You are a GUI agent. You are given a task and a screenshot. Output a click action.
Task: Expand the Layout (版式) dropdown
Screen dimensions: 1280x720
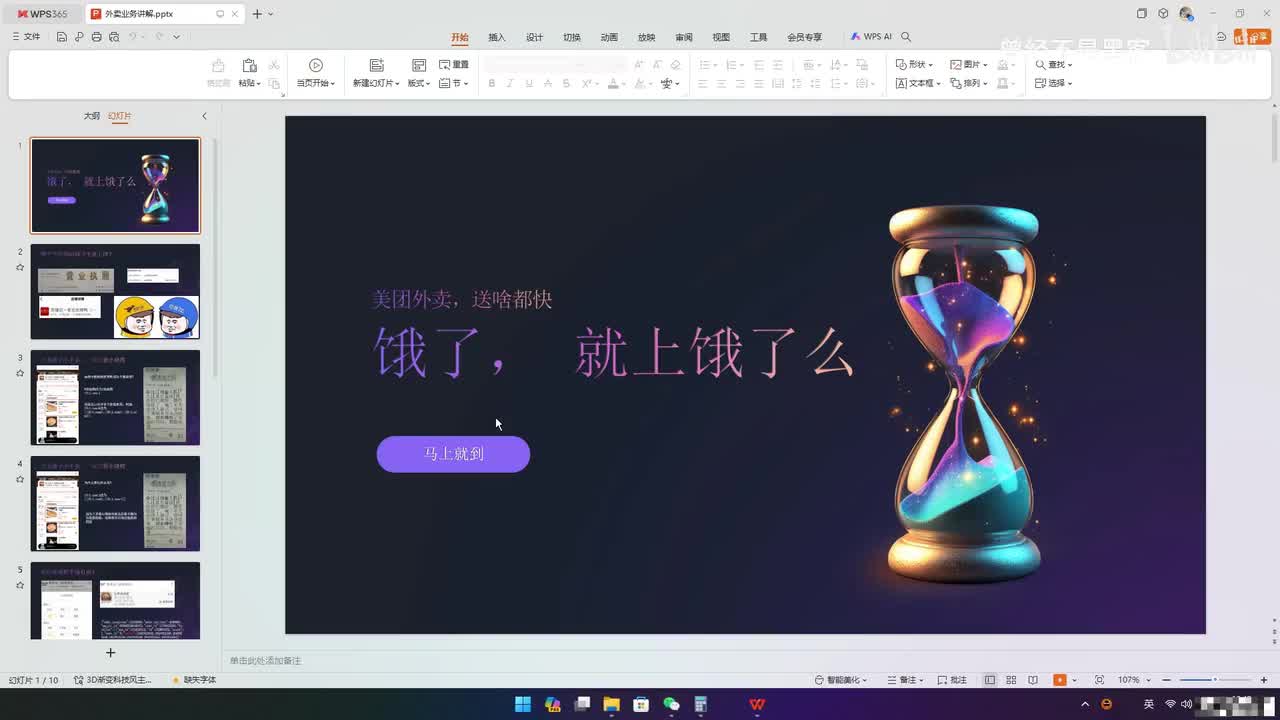click(x=419, y=83)
